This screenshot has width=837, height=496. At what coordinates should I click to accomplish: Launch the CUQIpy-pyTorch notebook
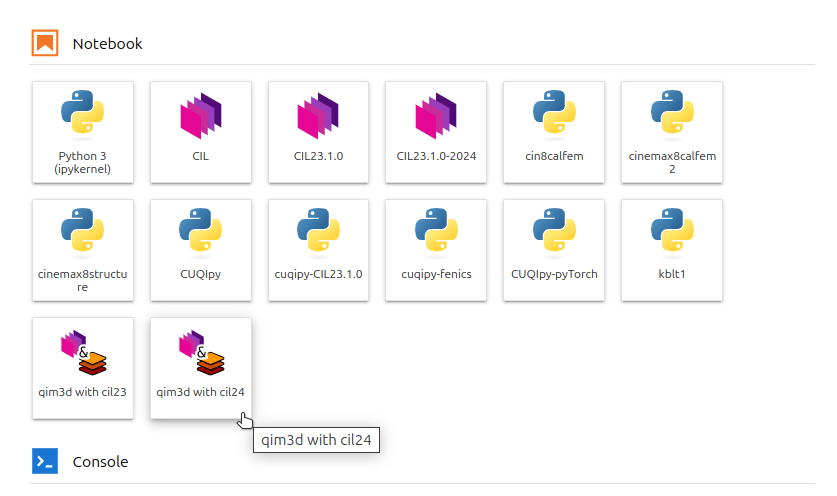click(554, 250)
